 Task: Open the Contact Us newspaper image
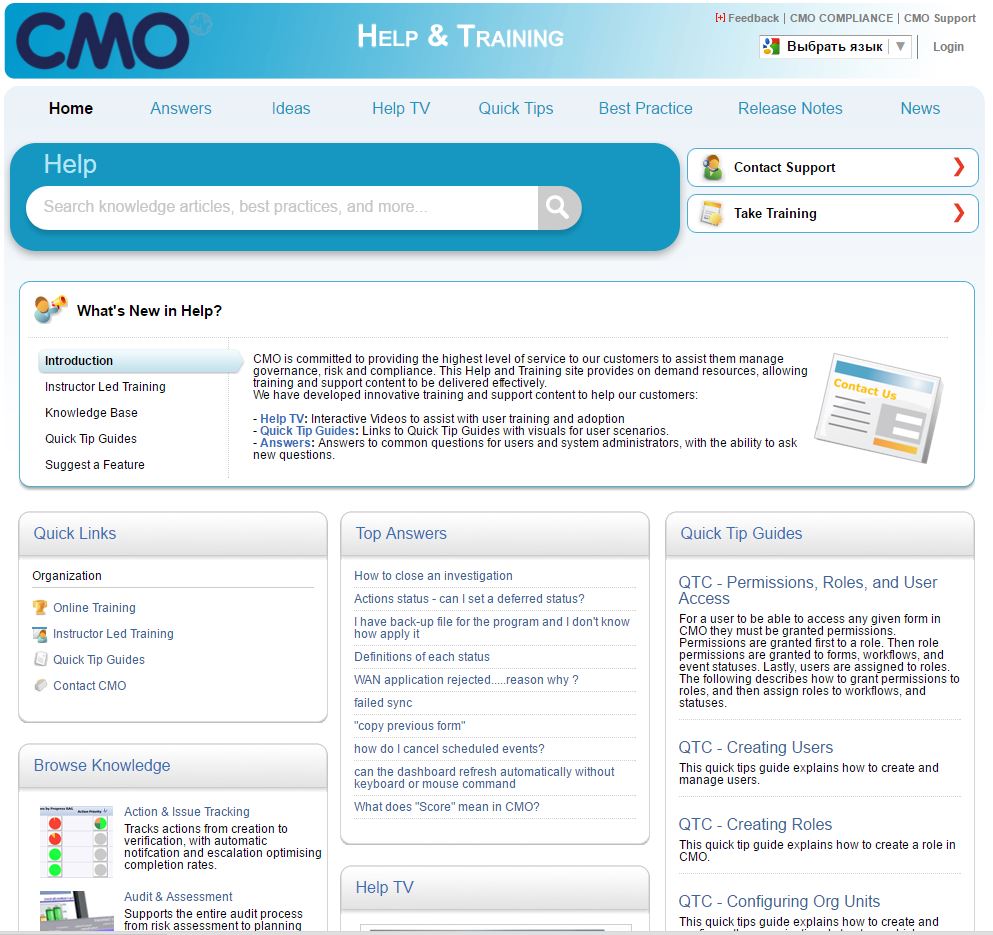(x=878, y=407)
